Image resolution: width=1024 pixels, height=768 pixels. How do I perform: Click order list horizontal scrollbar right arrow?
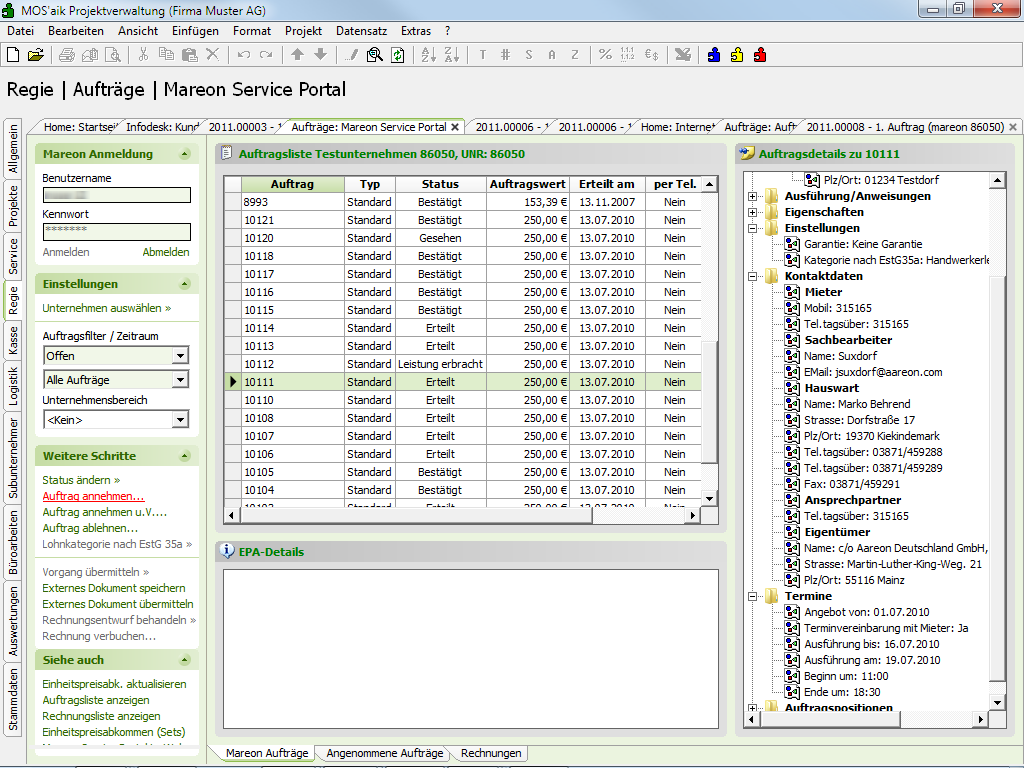coord(693,515)
